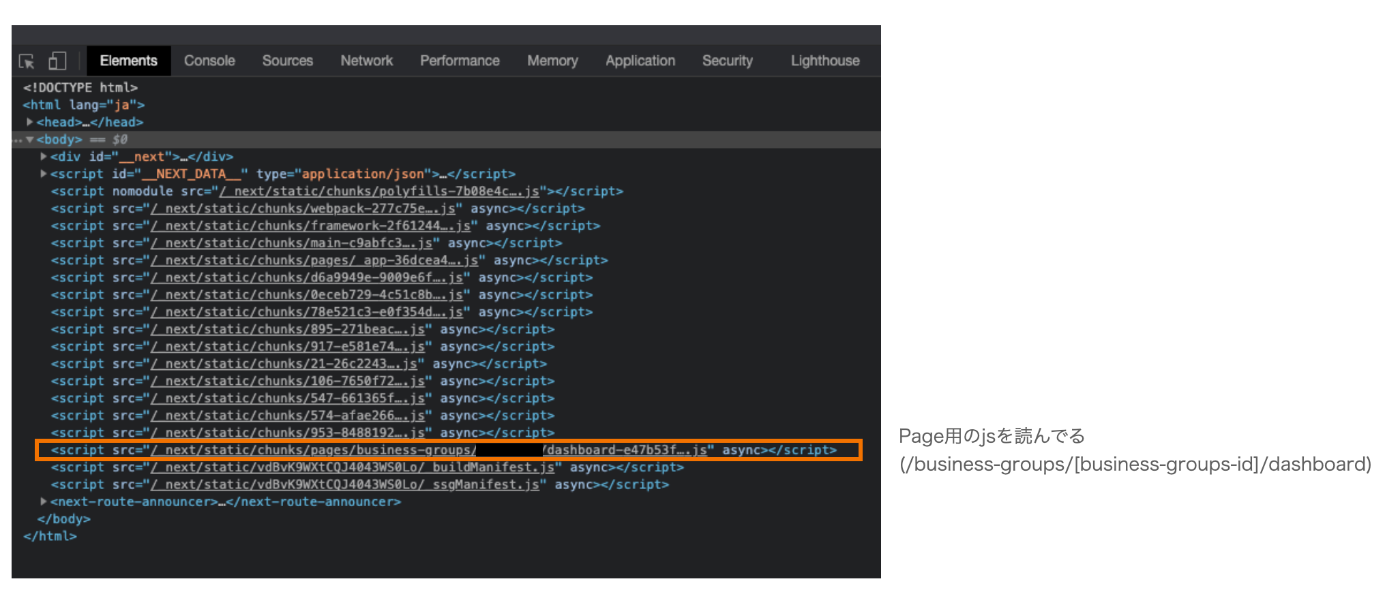Toggle the device toolbar icon
The image size is (1400, 607).
pos(57,61)
